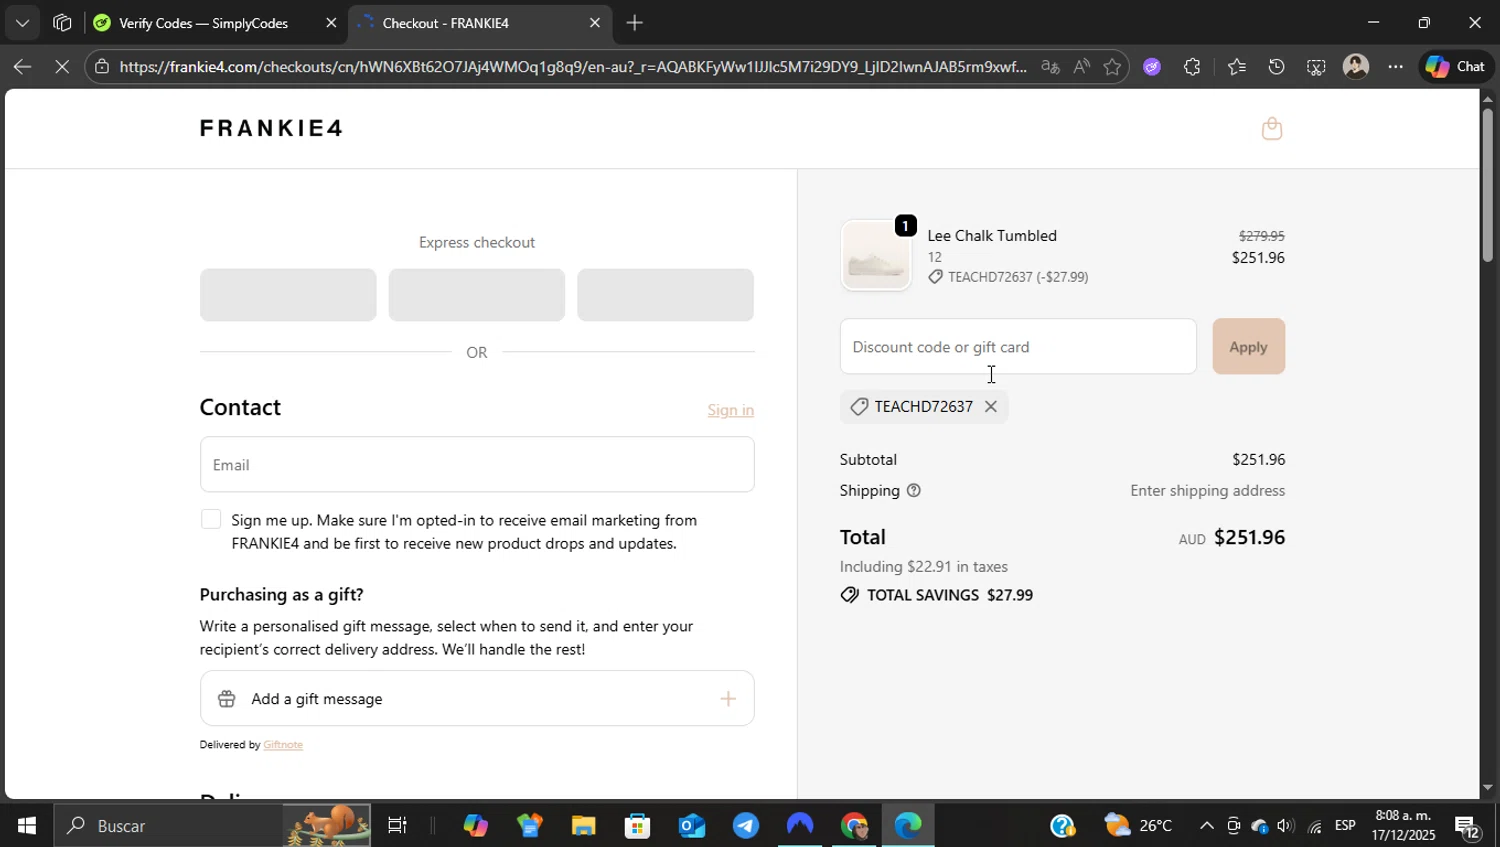Image resolution: width=1500 pixels, height=847 pixels.
Task: Open the notifications center icon
Action: point(1466,827)
